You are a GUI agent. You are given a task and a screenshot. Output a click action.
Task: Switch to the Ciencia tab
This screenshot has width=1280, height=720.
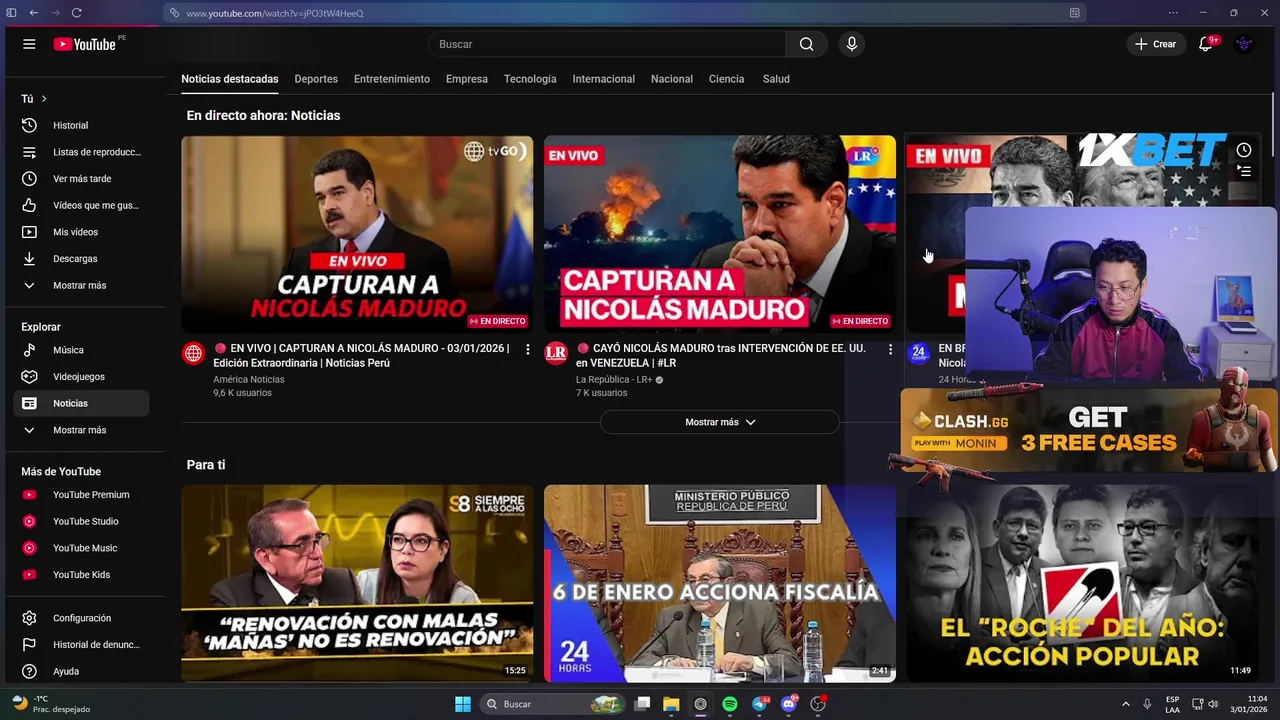(727, 79)
